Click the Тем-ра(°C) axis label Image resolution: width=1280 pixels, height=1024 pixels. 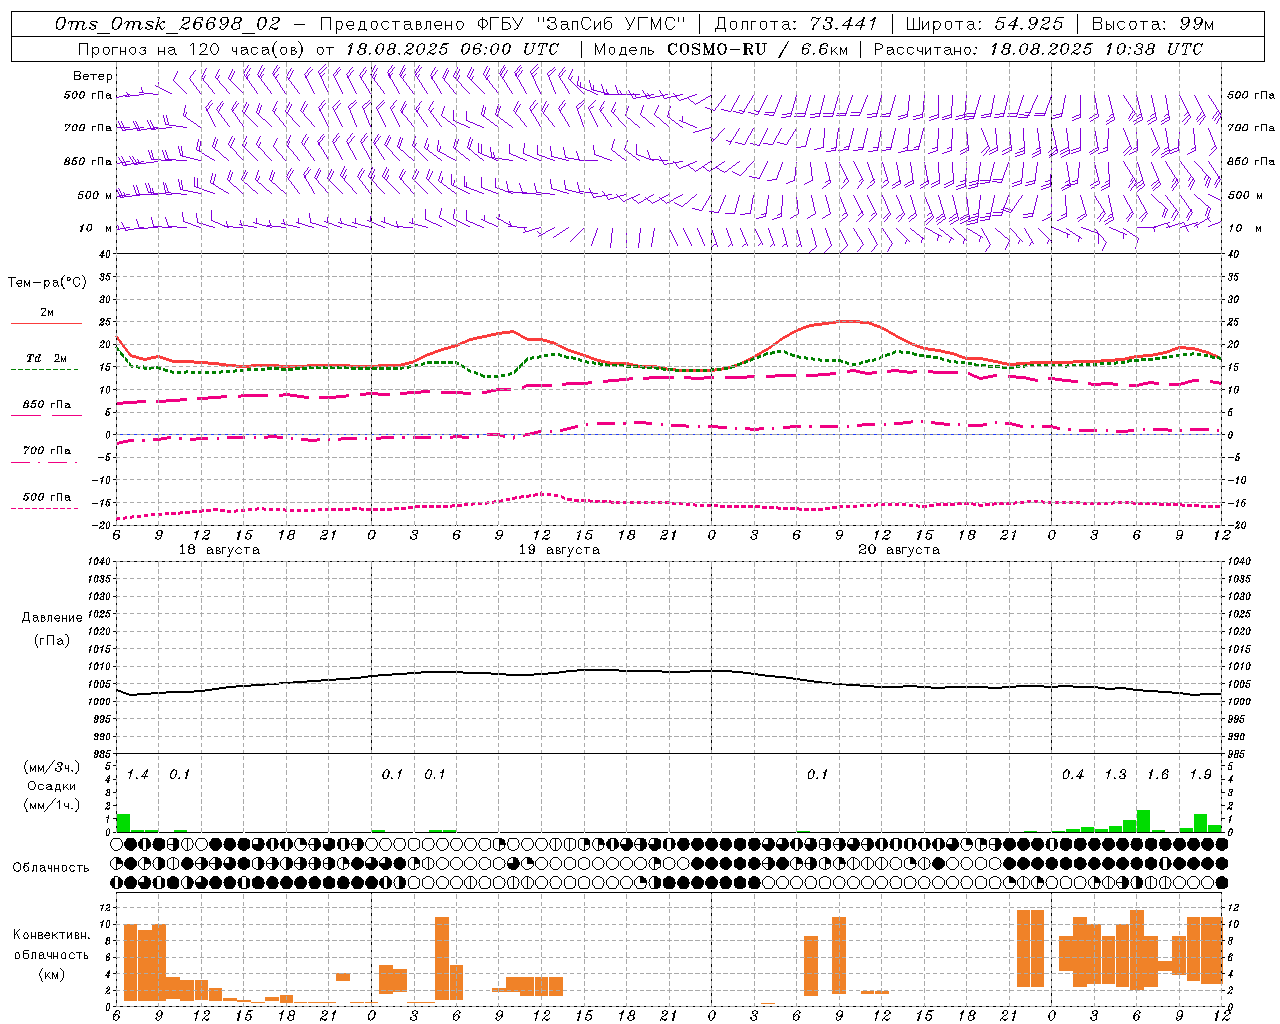47,283
